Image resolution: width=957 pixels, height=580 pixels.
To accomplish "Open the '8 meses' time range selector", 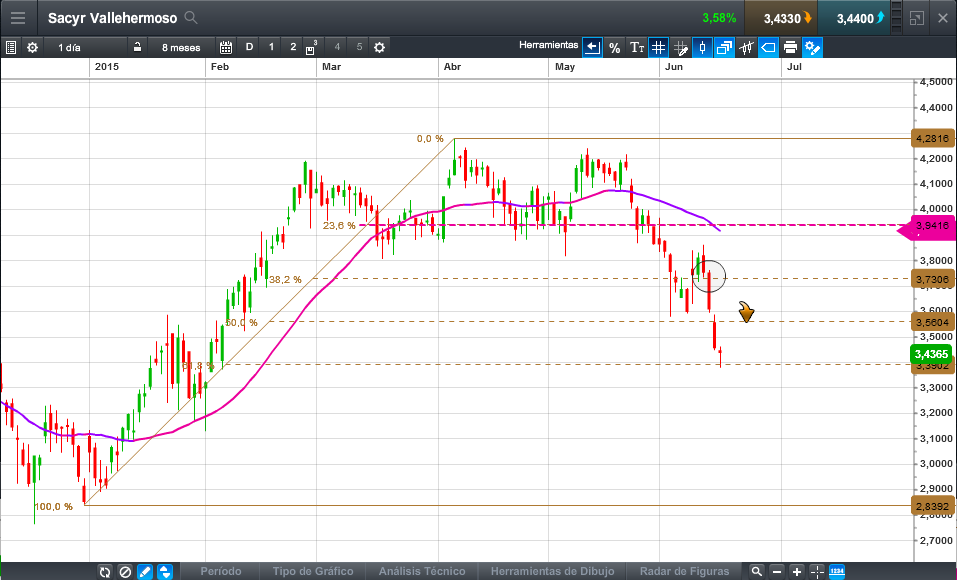I will tap(181, 47).
